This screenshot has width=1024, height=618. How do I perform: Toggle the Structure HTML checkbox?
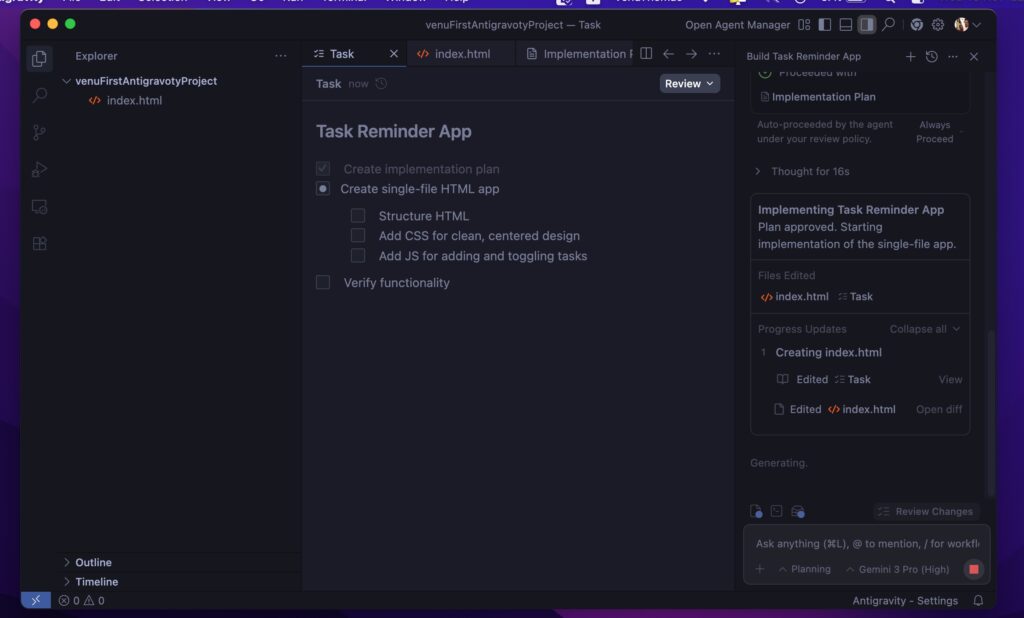(x=358, y=216)
